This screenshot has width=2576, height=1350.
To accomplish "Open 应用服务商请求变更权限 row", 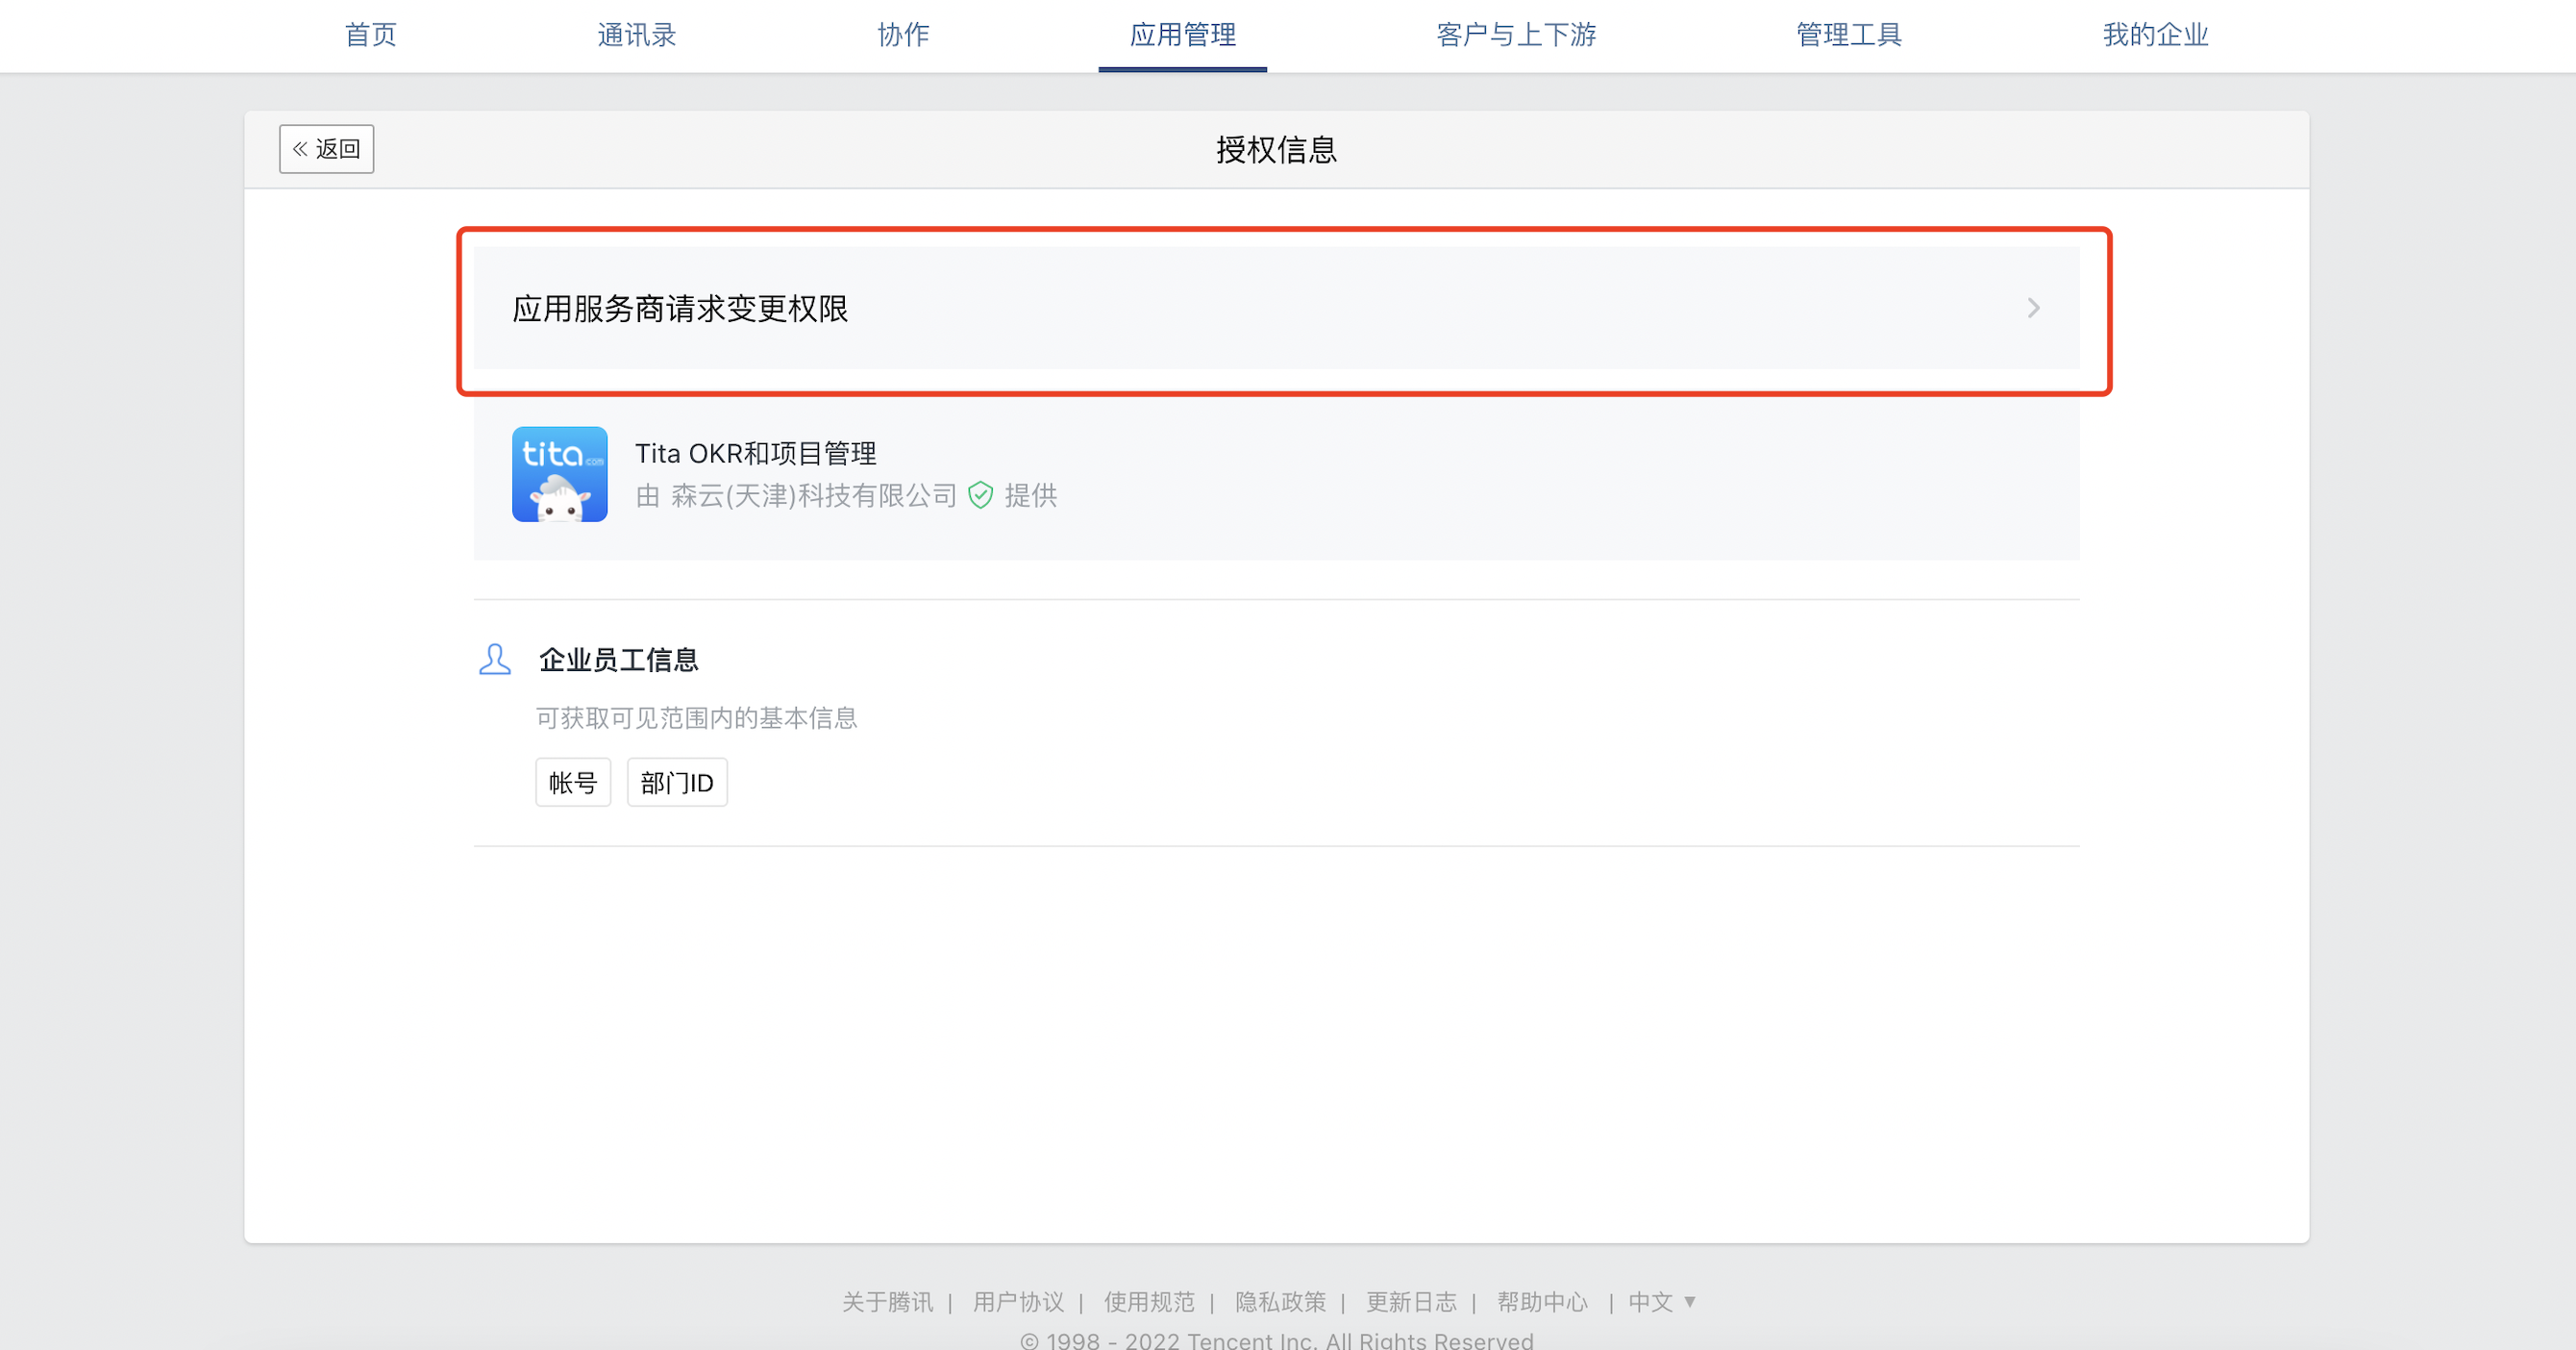I will click(1276, 308).
